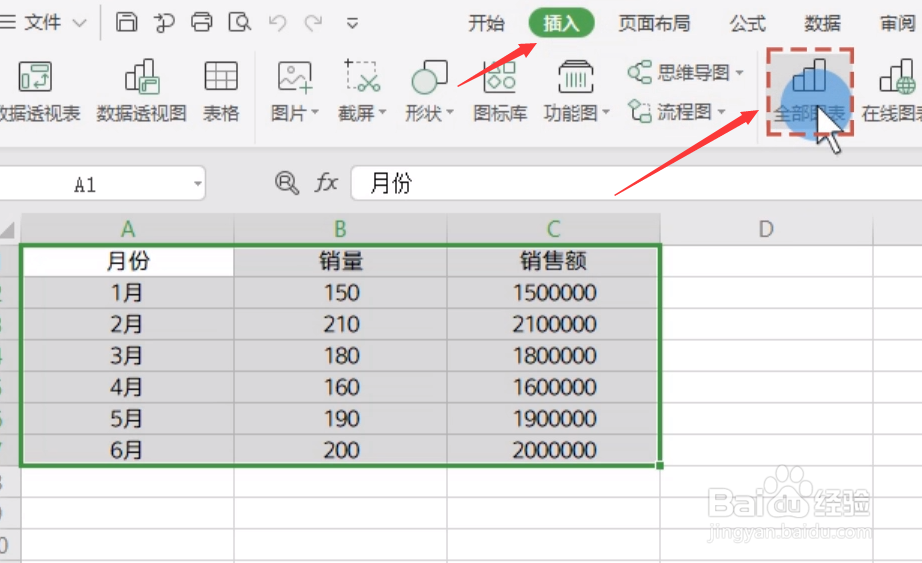Expand the 文件 menu dropdown arrow
Screen dimensions: 922x563
[x=79, y=24]
